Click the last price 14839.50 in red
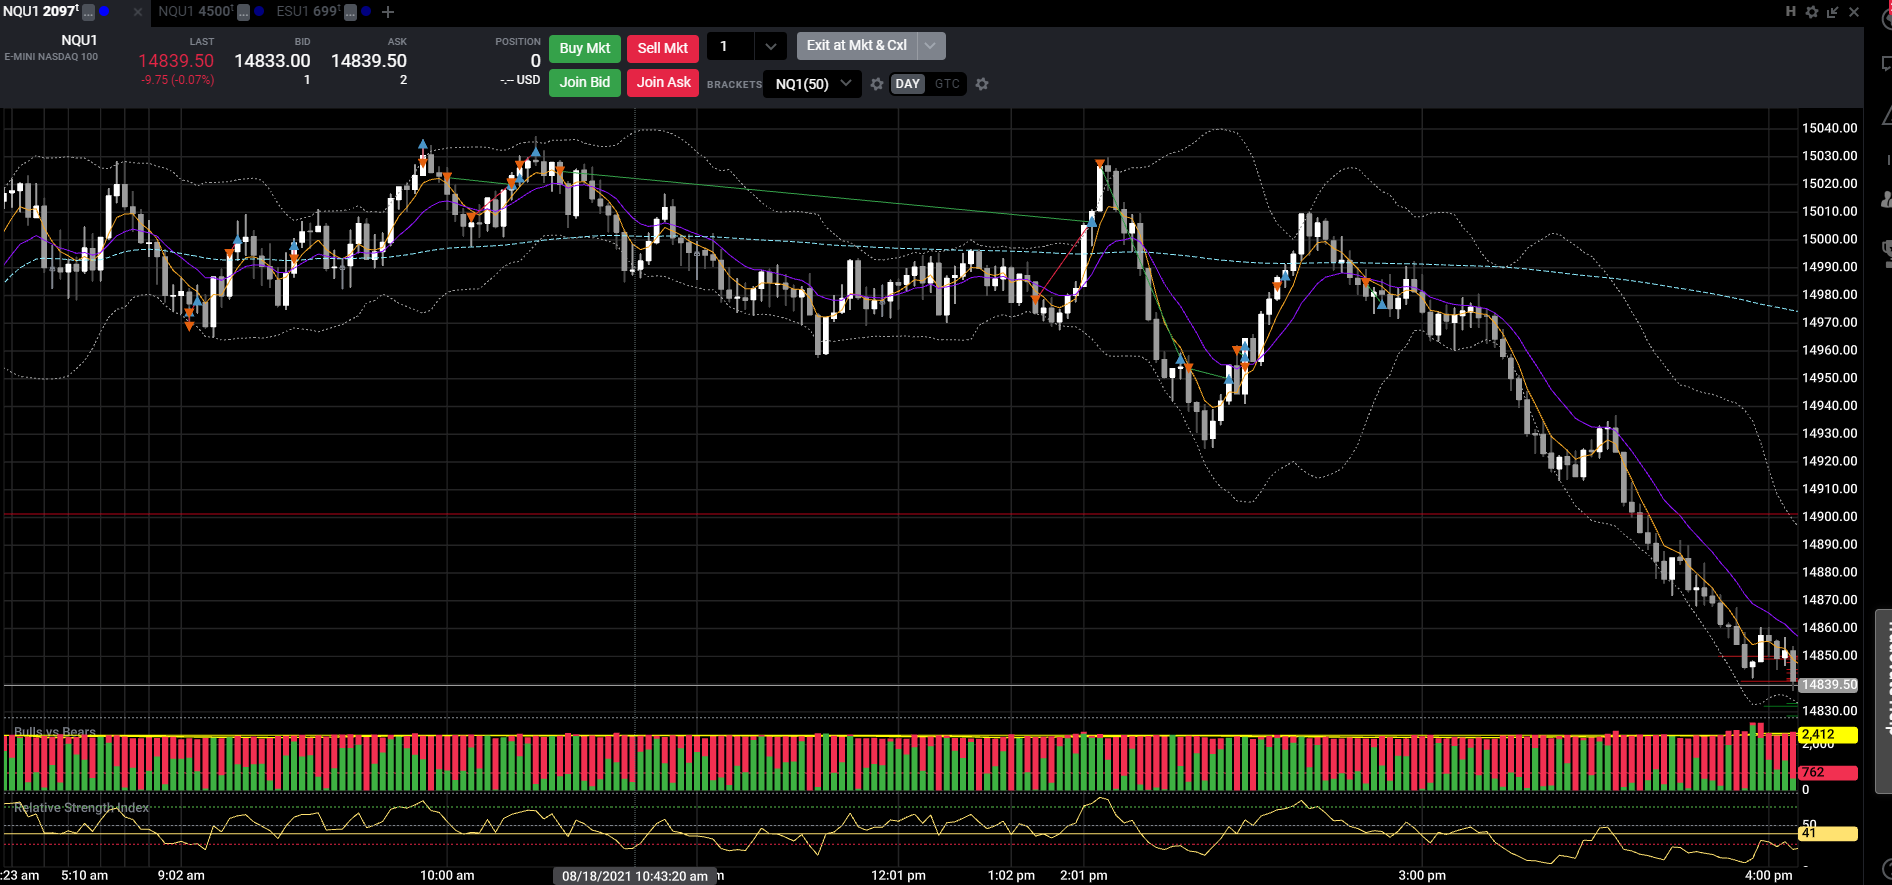This screenshot has width=1892, height=885. pyautogui.click(x=176, y=61)
